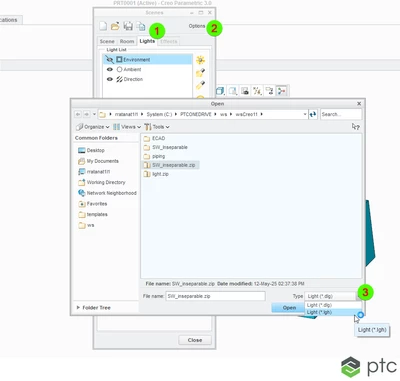Click rratanat1/1 in the breadcrumb path
Image resolution: width=400 pixels, height=381 pixels.
pos(126,114)
